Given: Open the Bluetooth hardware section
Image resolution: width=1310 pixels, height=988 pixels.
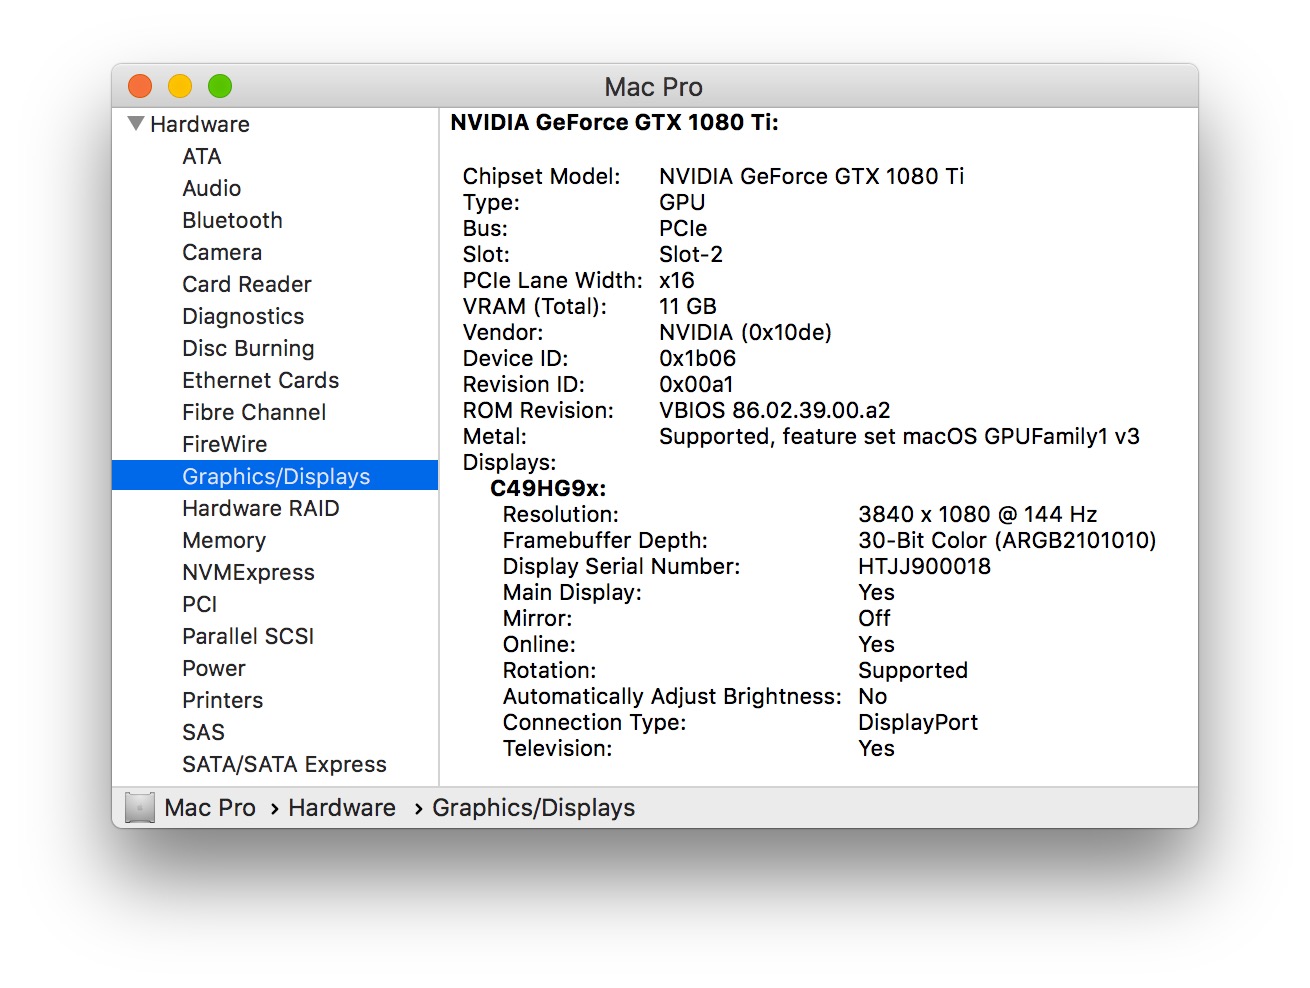Looking at the screenshot, I should (x=233, y=221).
